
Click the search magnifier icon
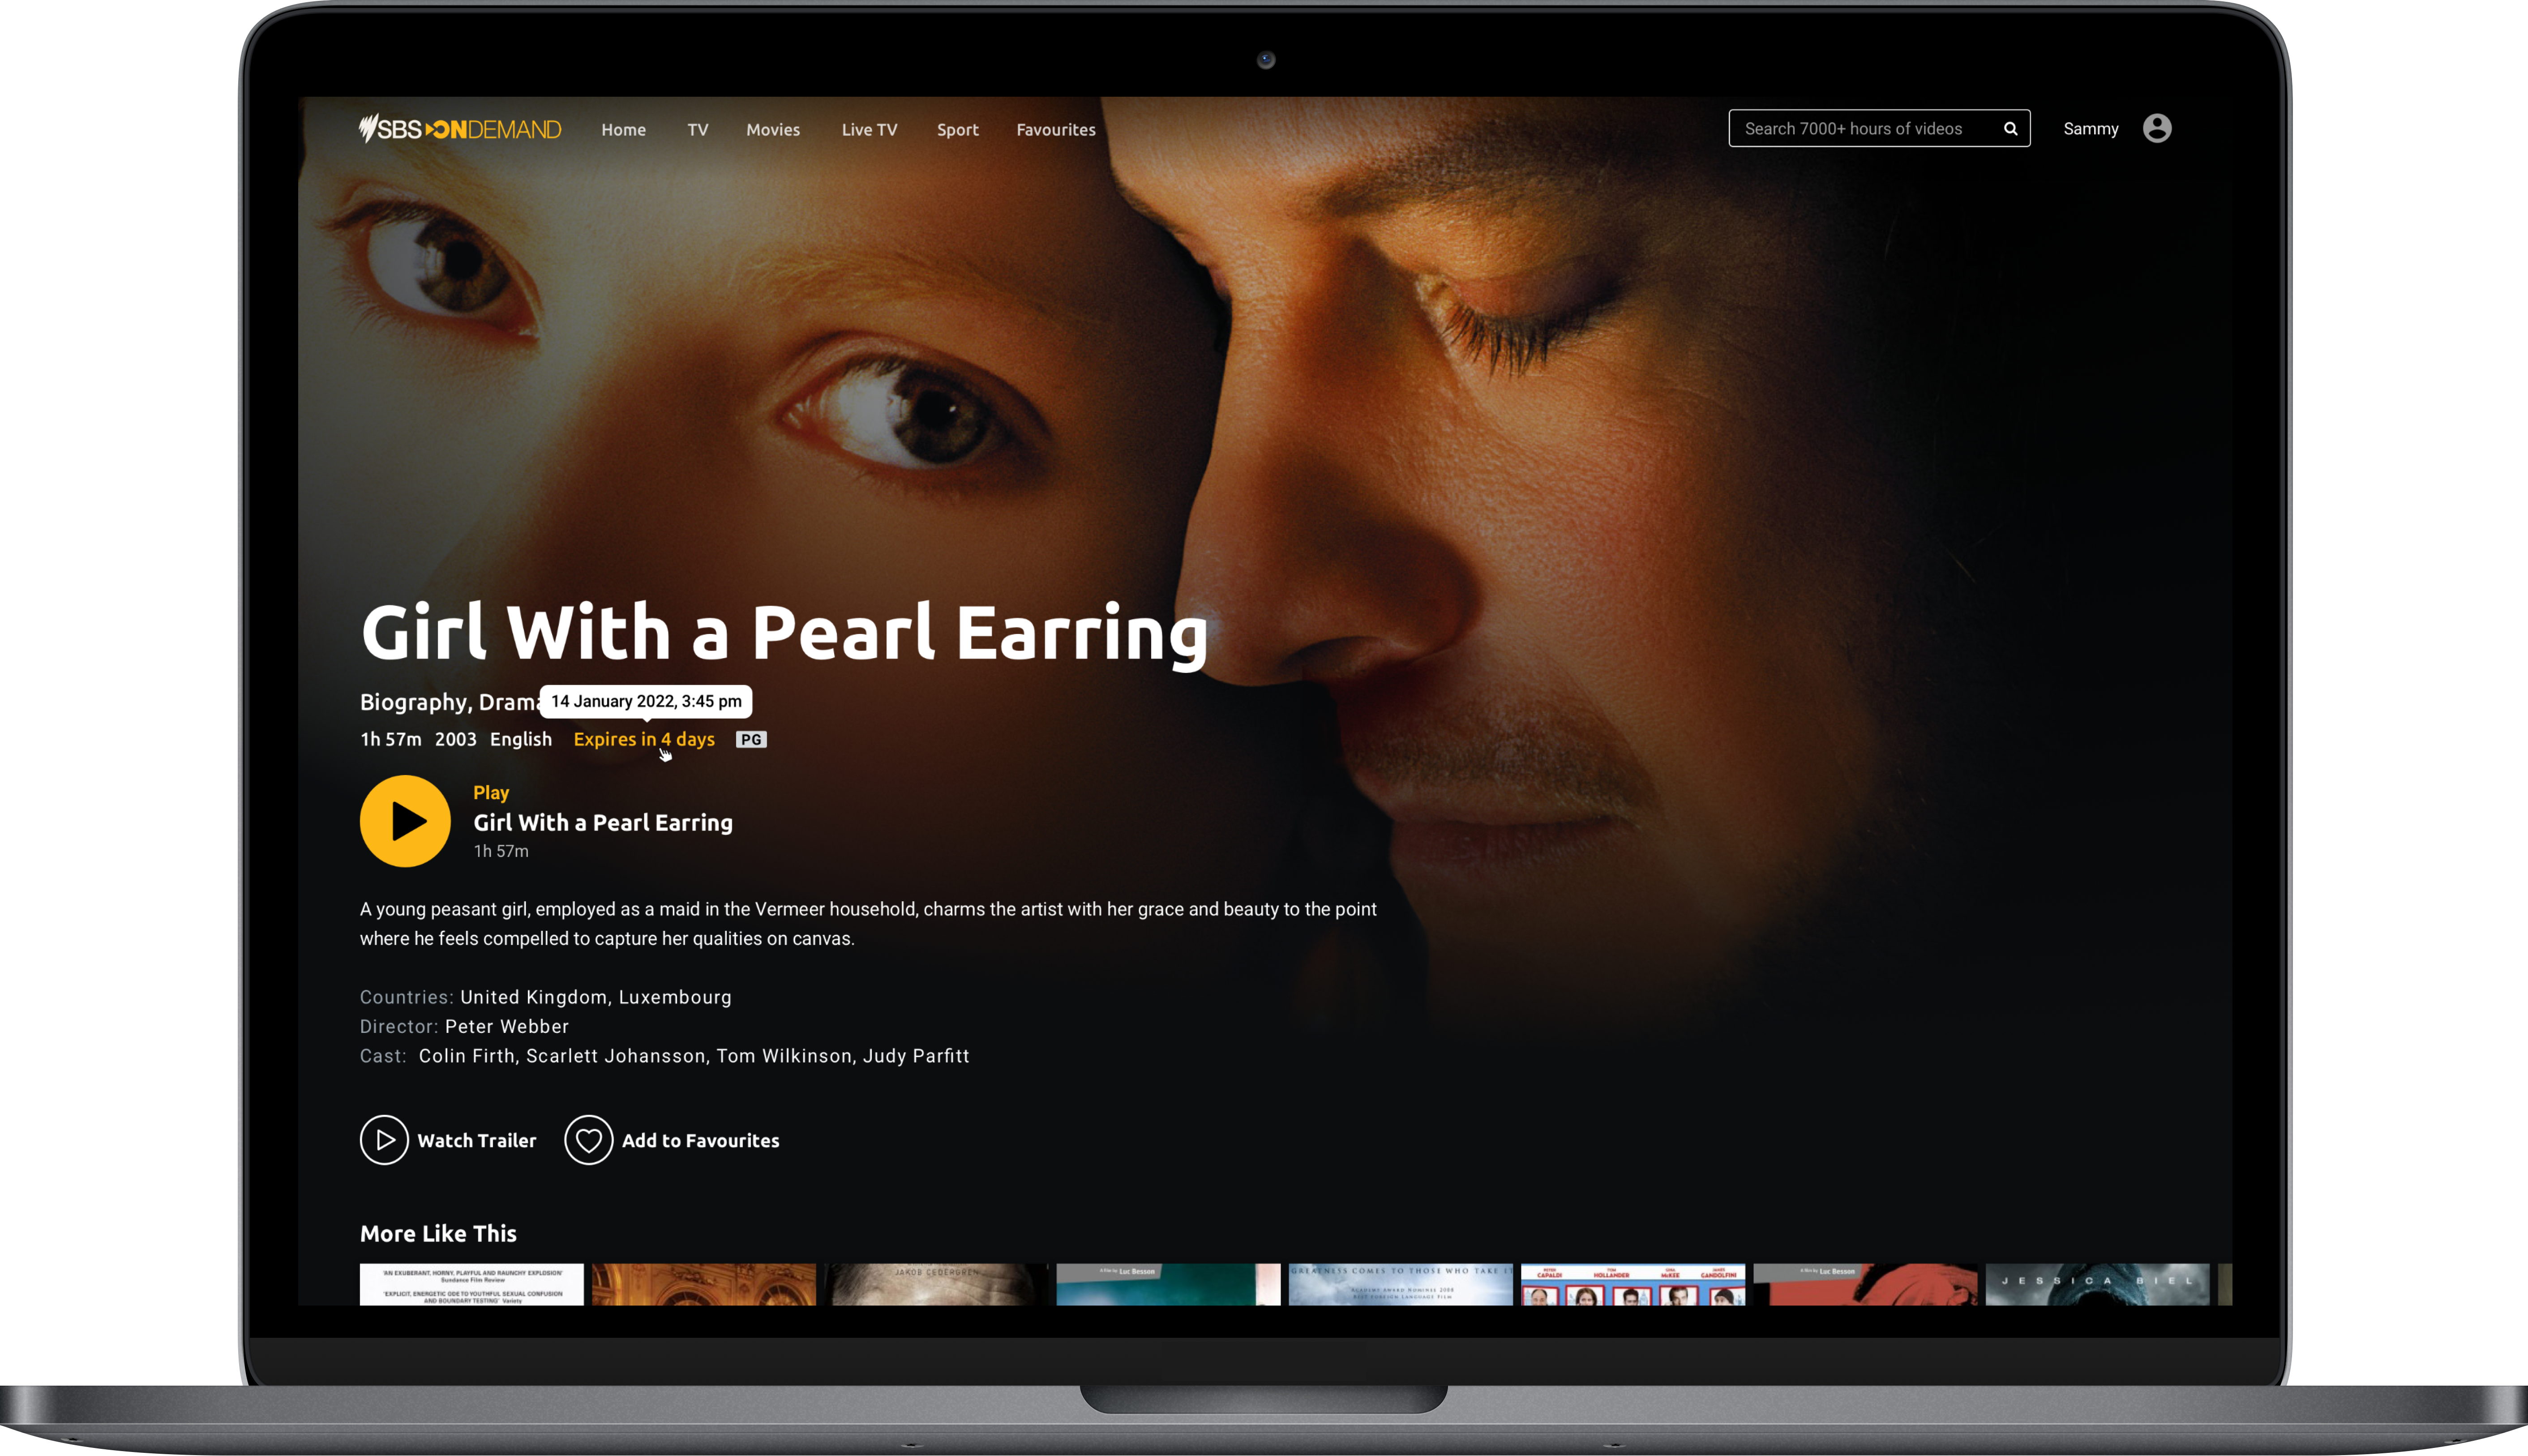[2010, 129]
